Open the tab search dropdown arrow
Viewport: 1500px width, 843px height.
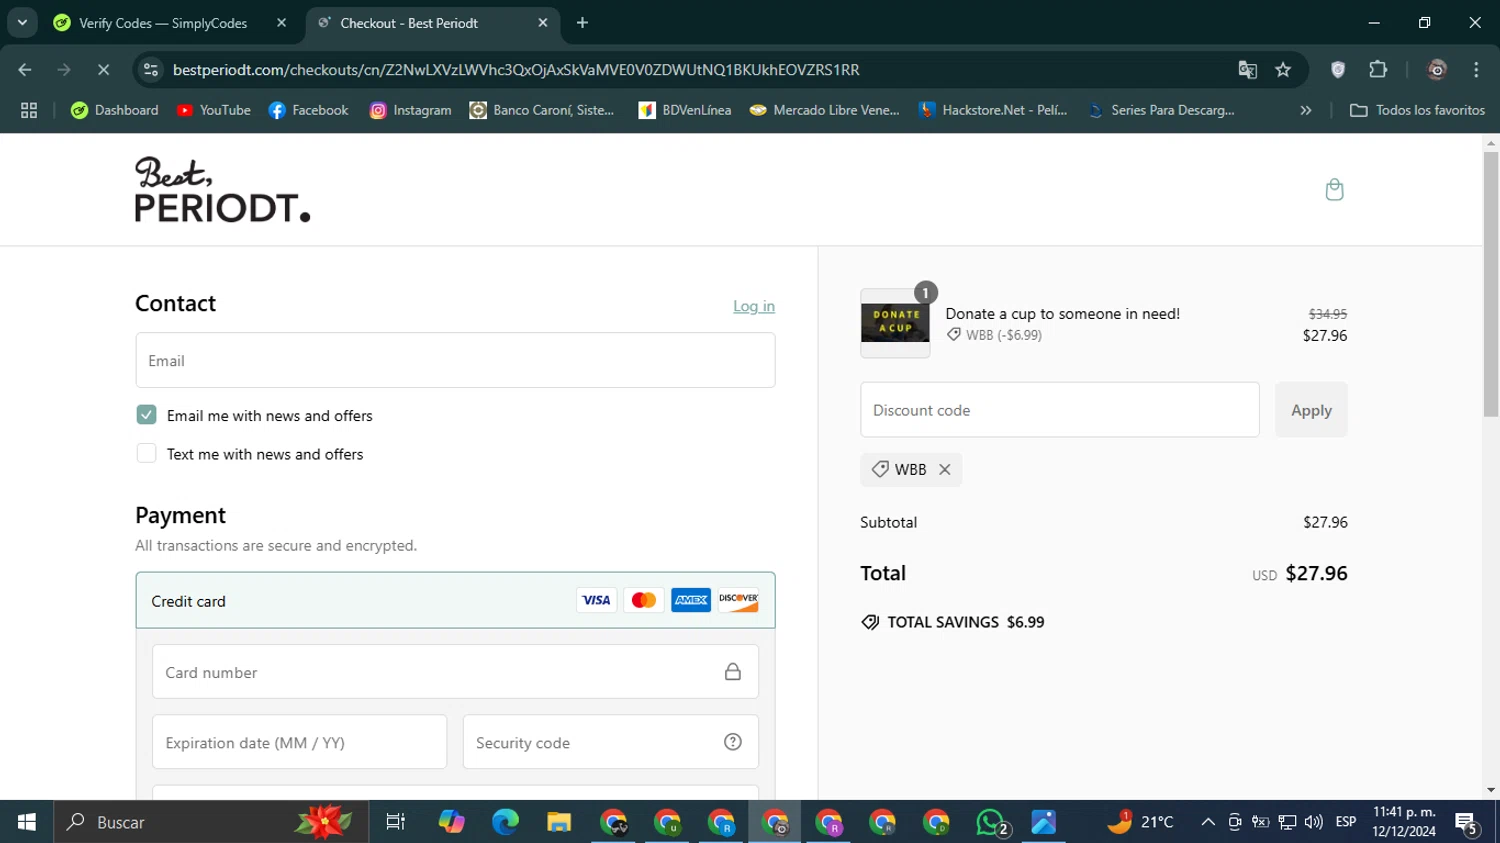tap(22, 23)
